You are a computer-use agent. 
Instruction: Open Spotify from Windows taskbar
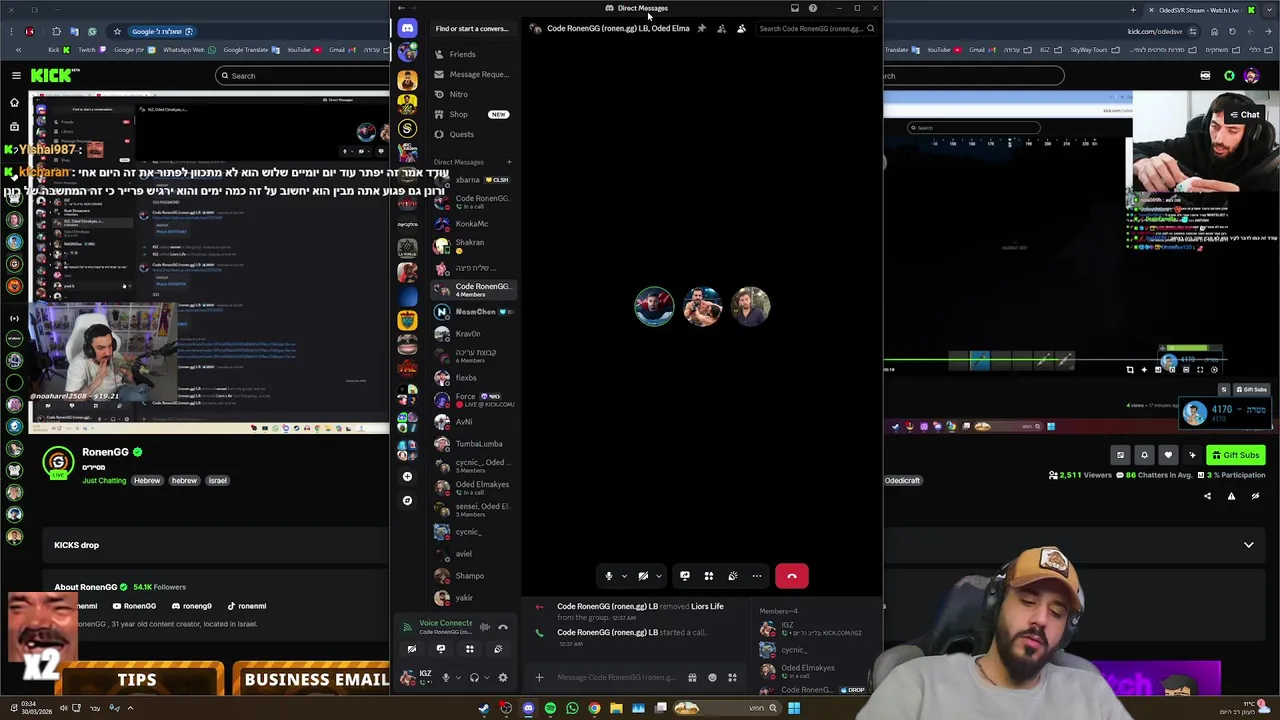point(550,708)
